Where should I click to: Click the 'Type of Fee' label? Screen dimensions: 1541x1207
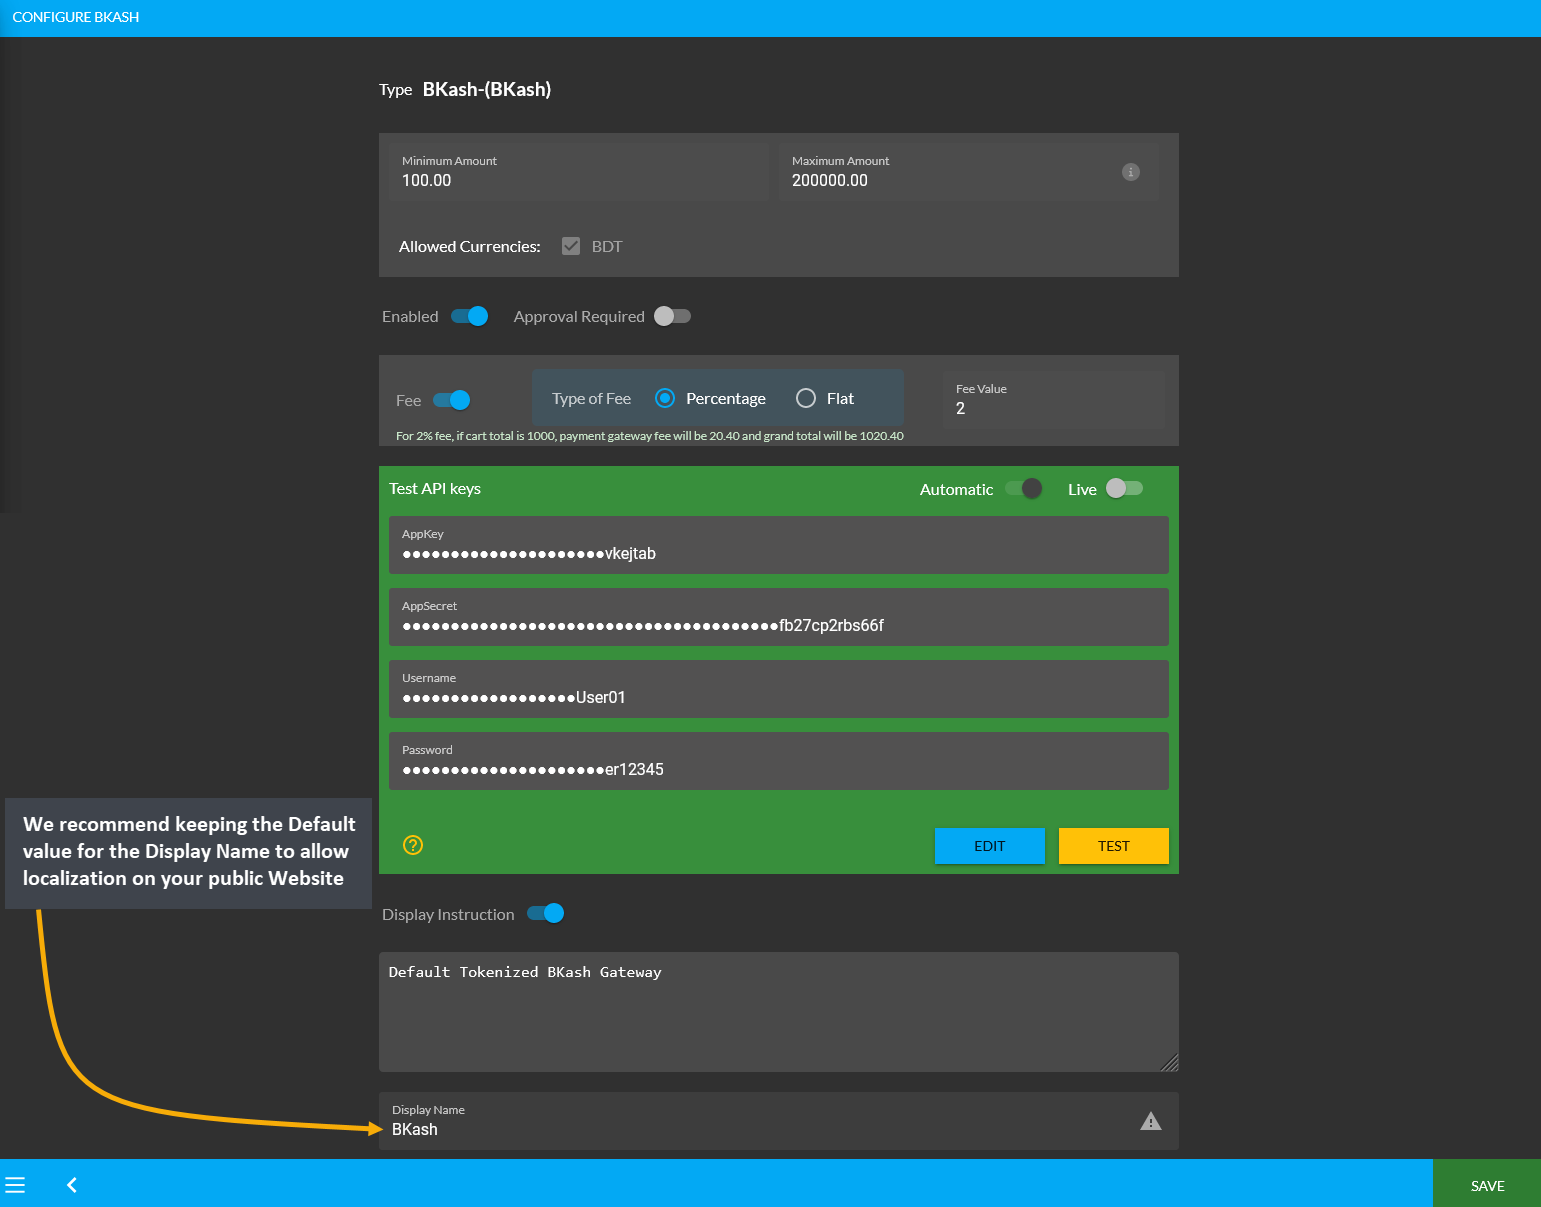coord(592,398)
